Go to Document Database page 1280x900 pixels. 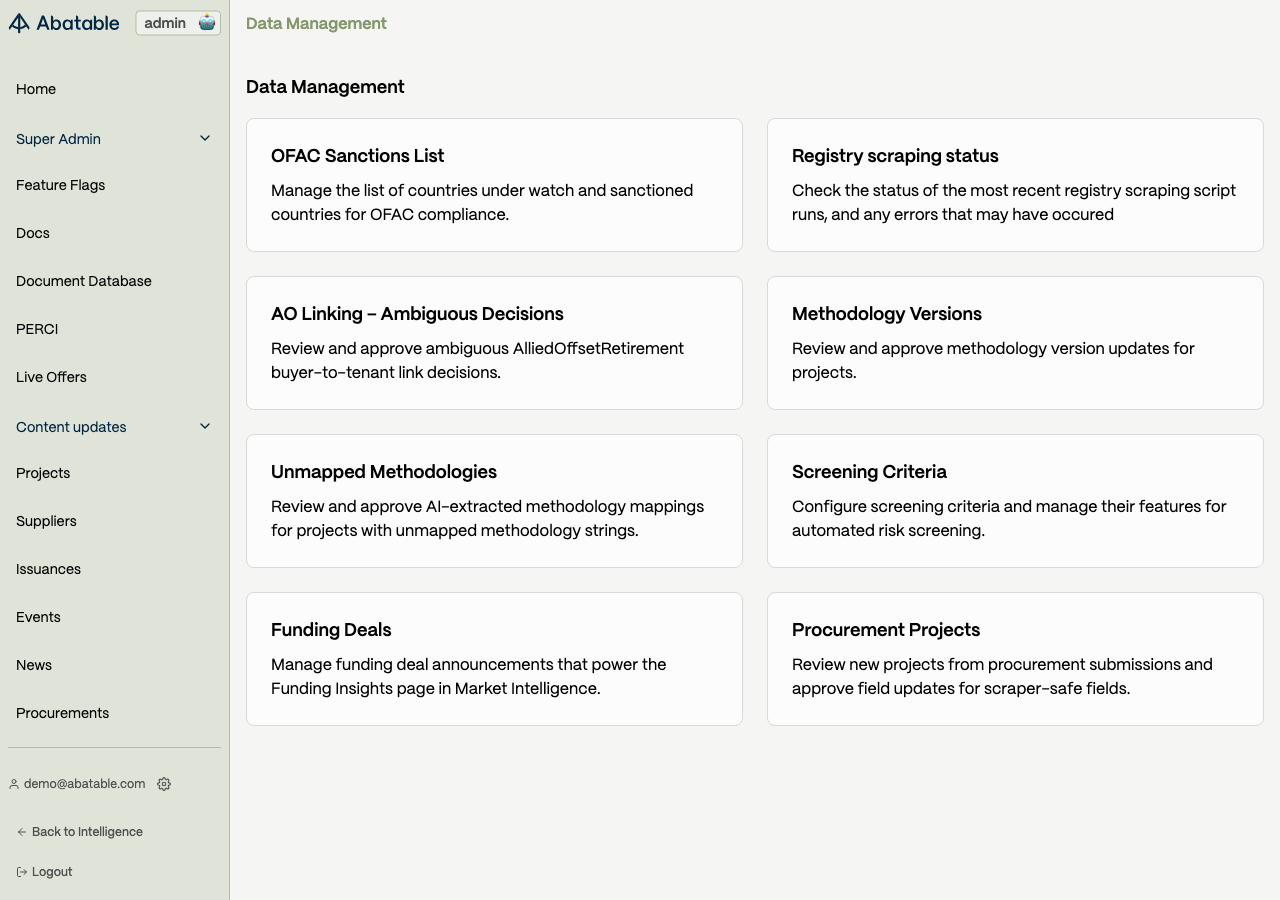pos(84,281)
